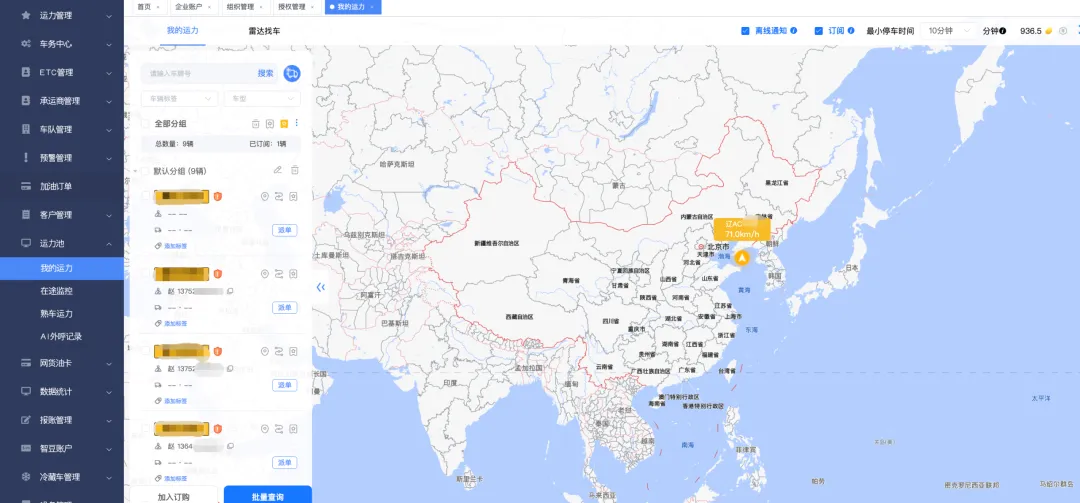Open the 车辆标签 dropdown
The height and width of the screenshot is (503, 1080).
click(179, 99)
